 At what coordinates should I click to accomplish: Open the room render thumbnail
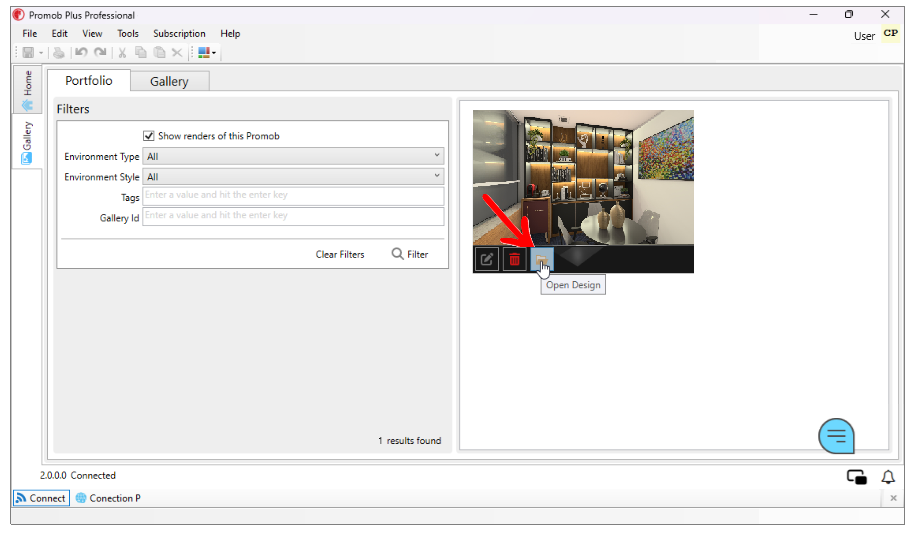(x=583, y=177)
